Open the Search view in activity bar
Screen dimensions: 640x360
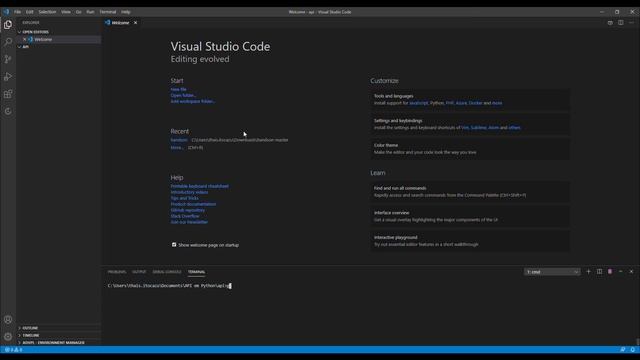click(8, 42)
